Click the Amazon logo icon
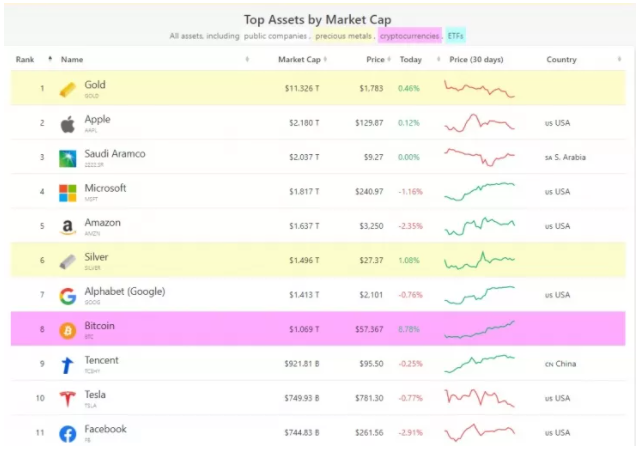 tap(68, 227)
